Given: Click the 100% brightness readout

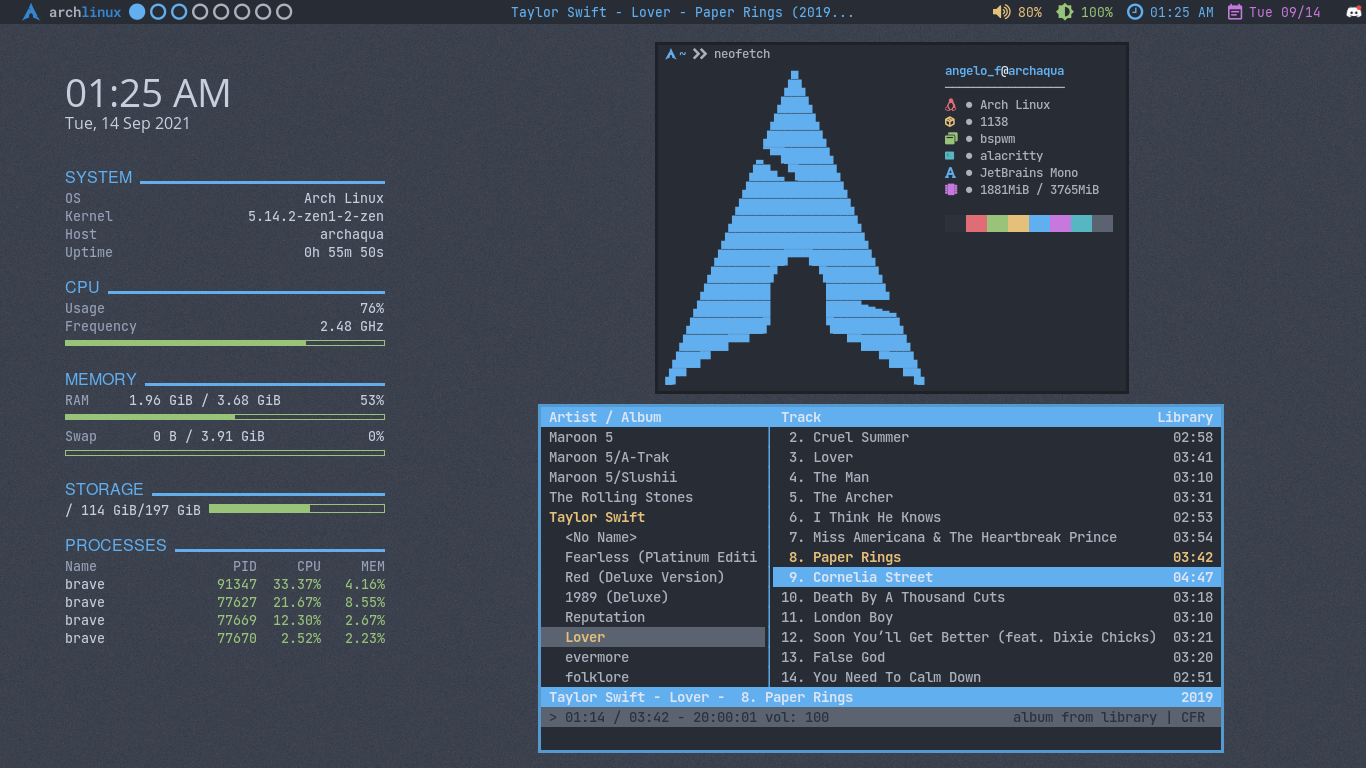Looking at the screenshot, I should [x=1097, y=12].
